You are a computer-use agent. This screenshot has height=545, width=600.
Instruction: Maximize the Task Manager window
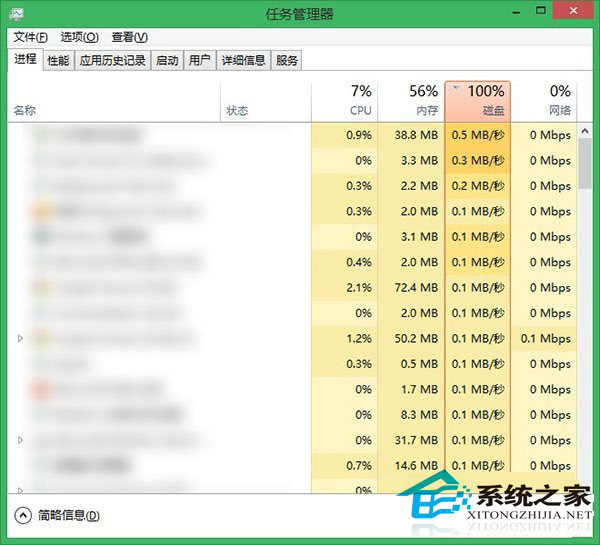point(541,11)
